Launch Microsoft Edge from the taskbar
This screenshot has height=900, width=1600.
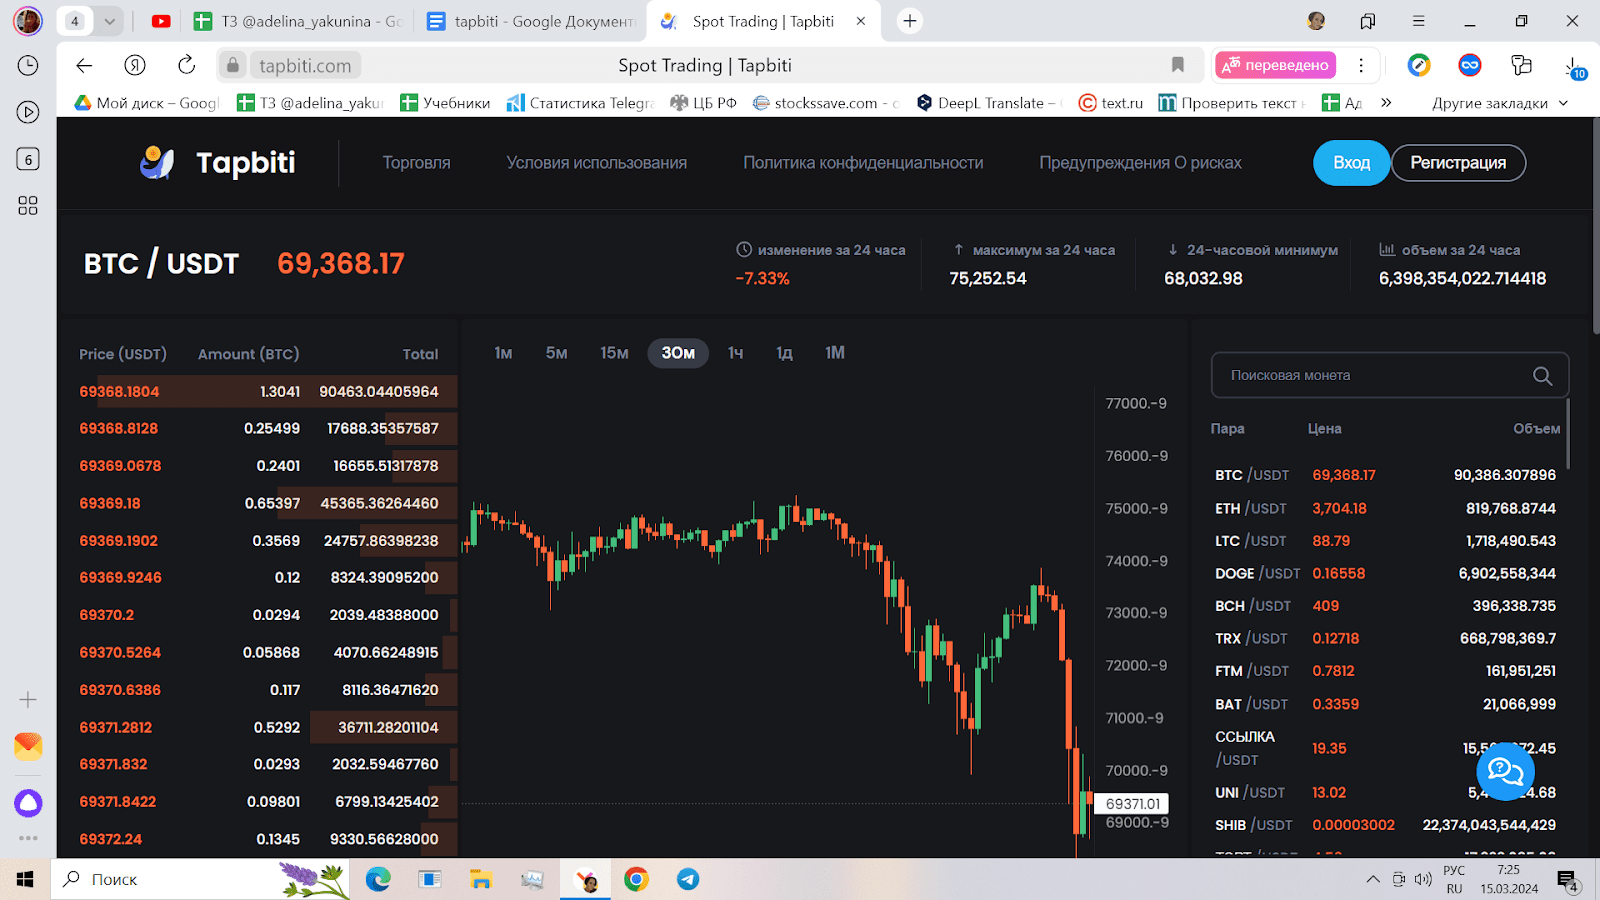coord(378,879)
